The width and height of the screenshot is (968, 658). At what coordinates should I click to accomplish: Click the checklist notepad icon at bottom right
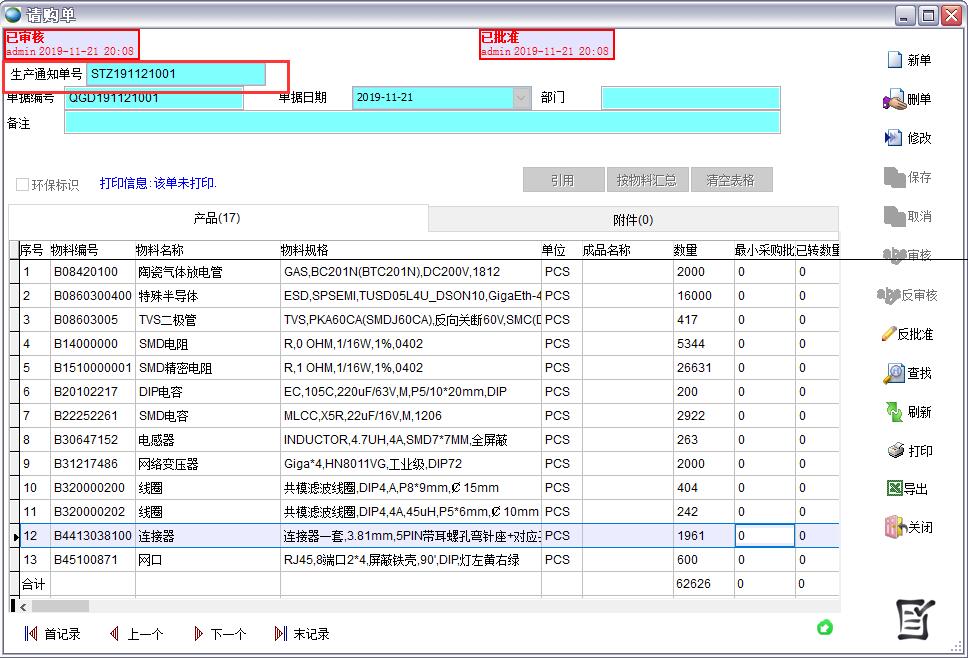click(915, 620)
